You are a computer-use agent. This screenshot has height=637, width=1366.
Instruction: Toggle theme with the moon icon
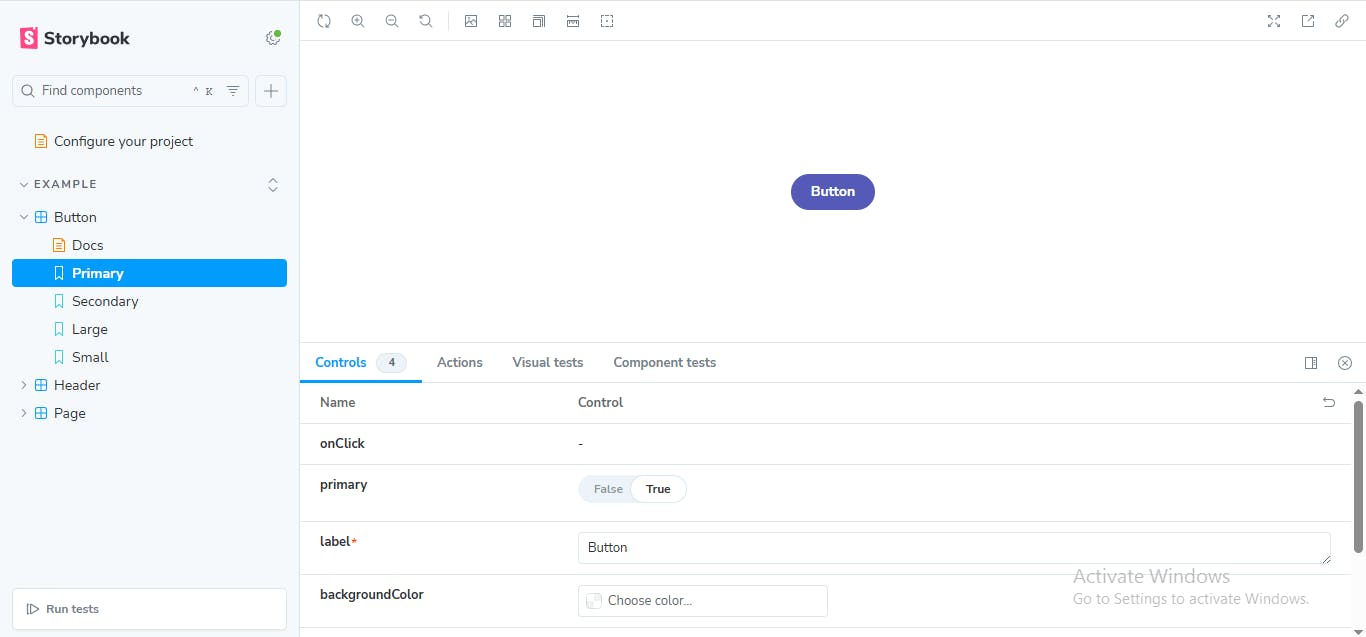[272, 38]
